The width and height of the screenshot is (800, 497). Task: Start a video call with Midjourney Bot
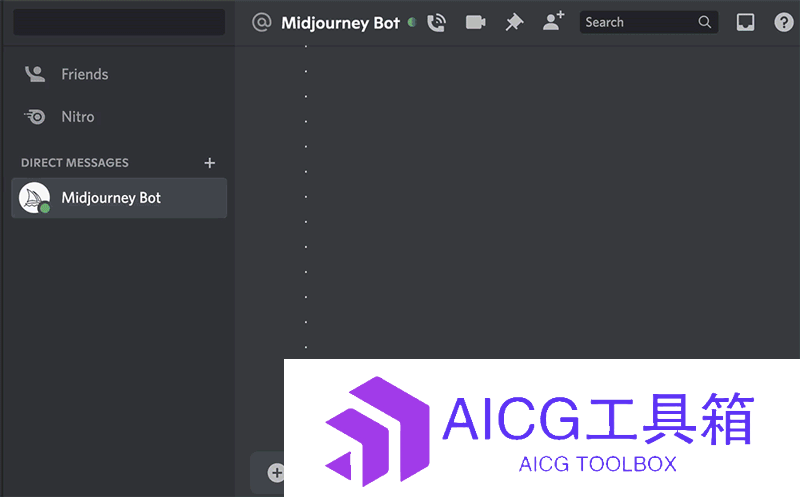click(476, 22)
